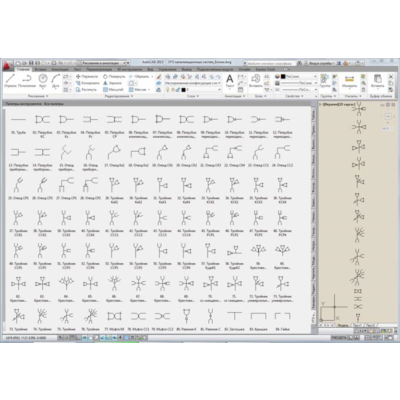Activate the Полилиния (Polyline) tool
Screen dimensions: 400x400
(27, 81)
